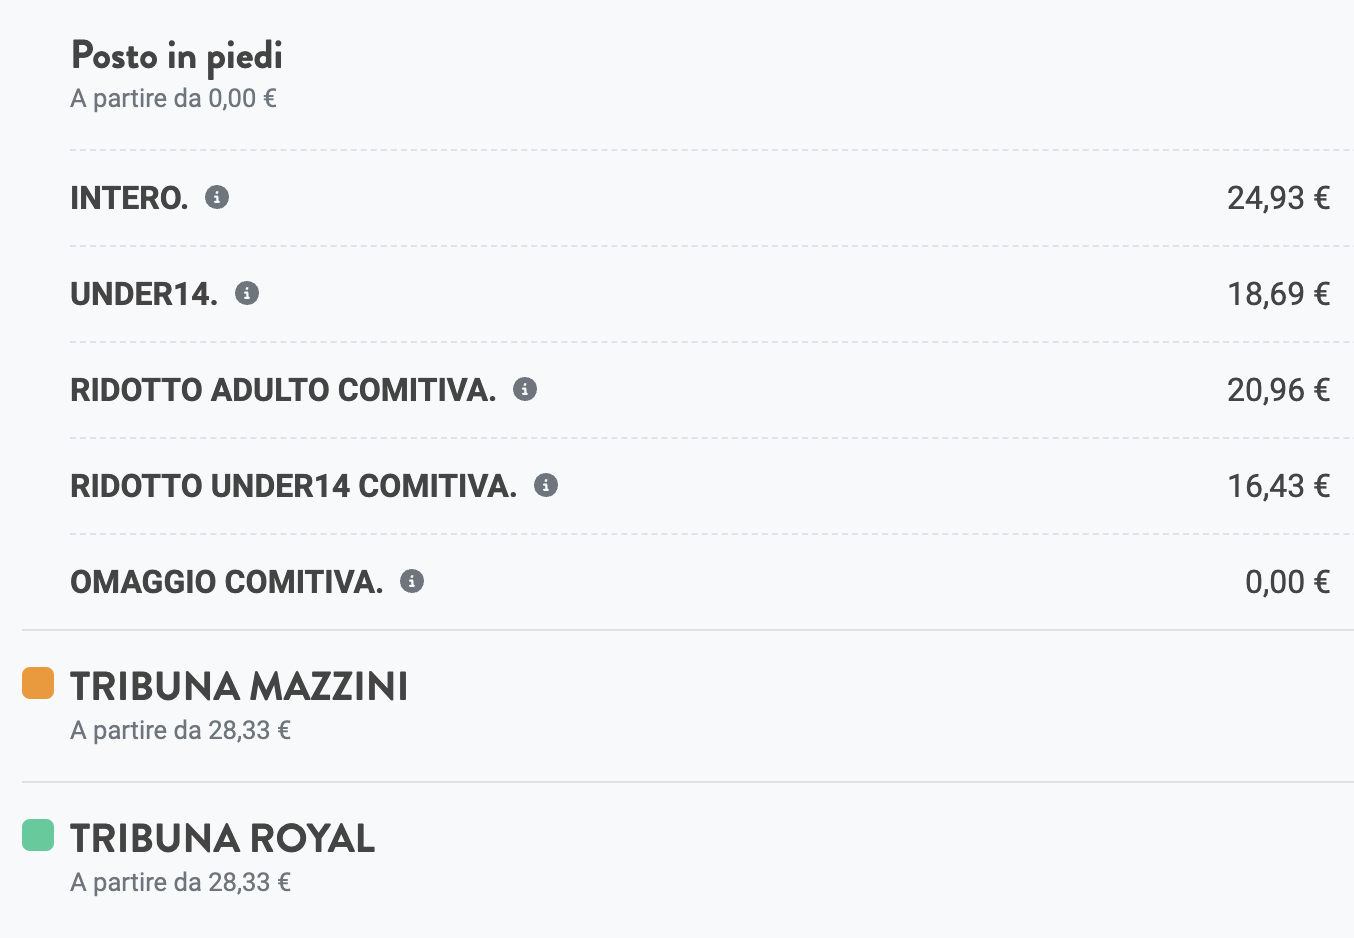Collapse the Posto in piedi section
Screen dimensions: 1354x938
(688, 74)
